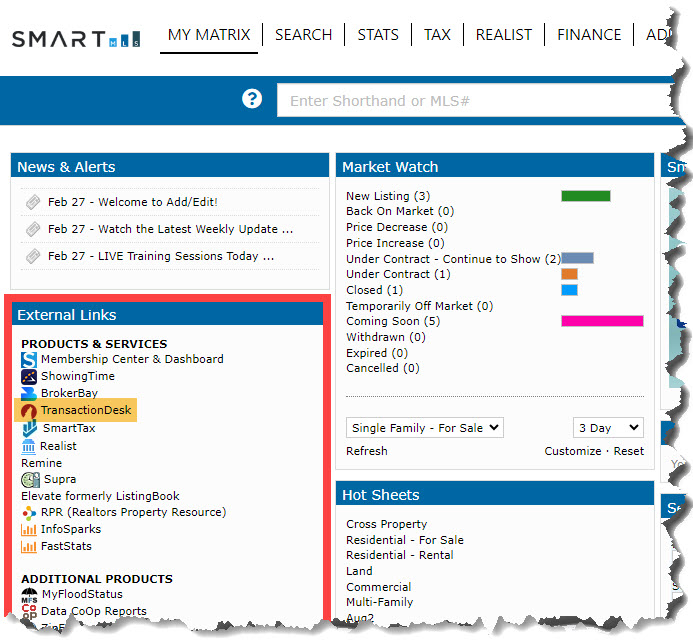Open the STATS menu
693x643 pixels.
click(378, 35)
